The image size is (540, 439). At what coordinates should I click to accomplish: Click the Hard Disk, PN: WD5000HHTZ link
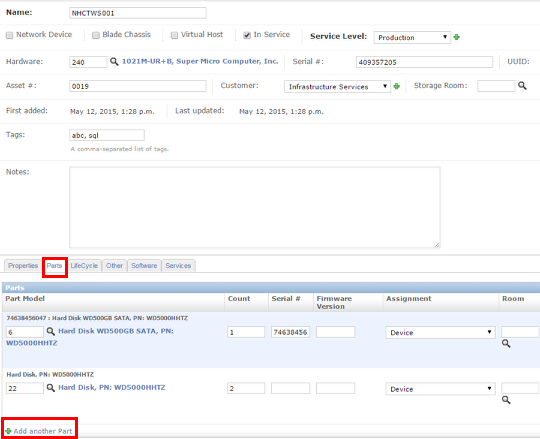point(112,387)
